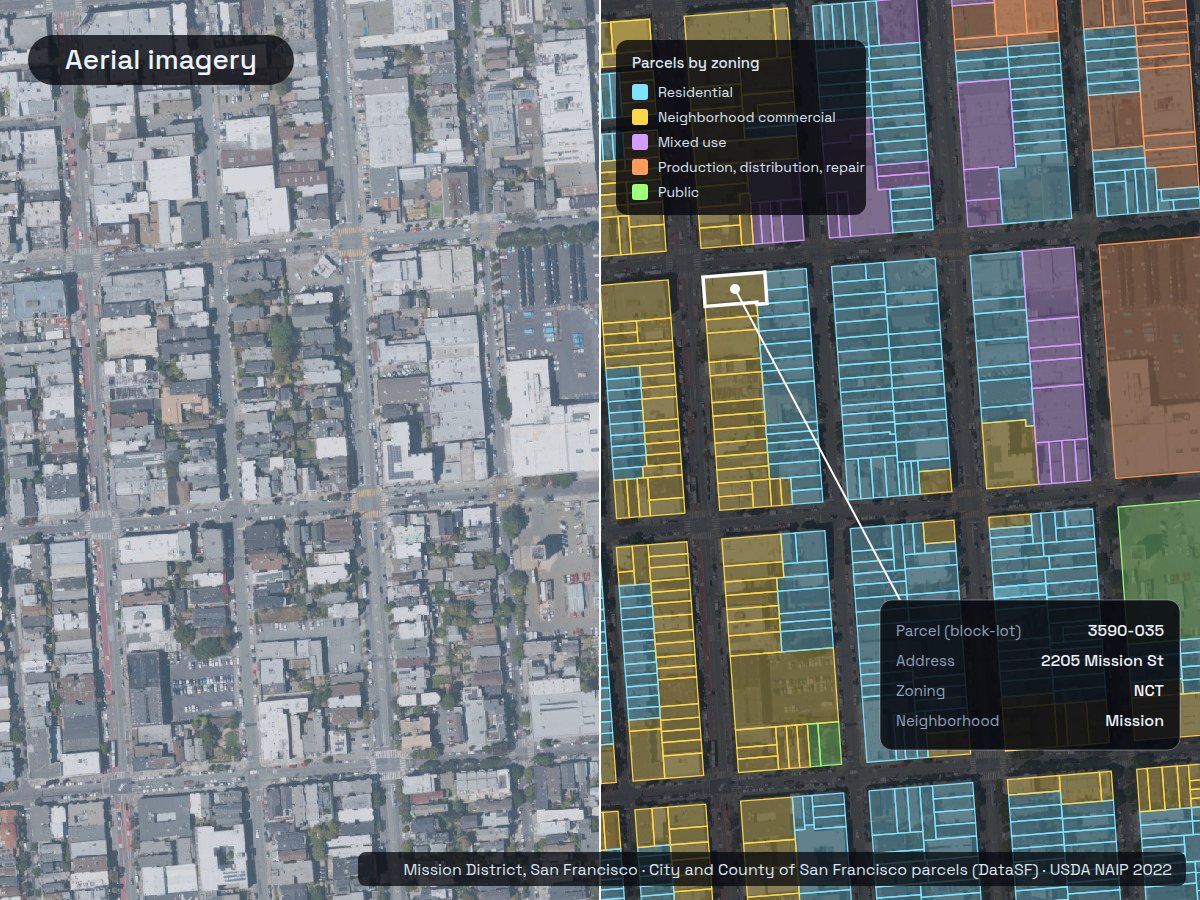Click the address "2205 Mission St"
1200x900 pixels.
(x=1102, y=661)
